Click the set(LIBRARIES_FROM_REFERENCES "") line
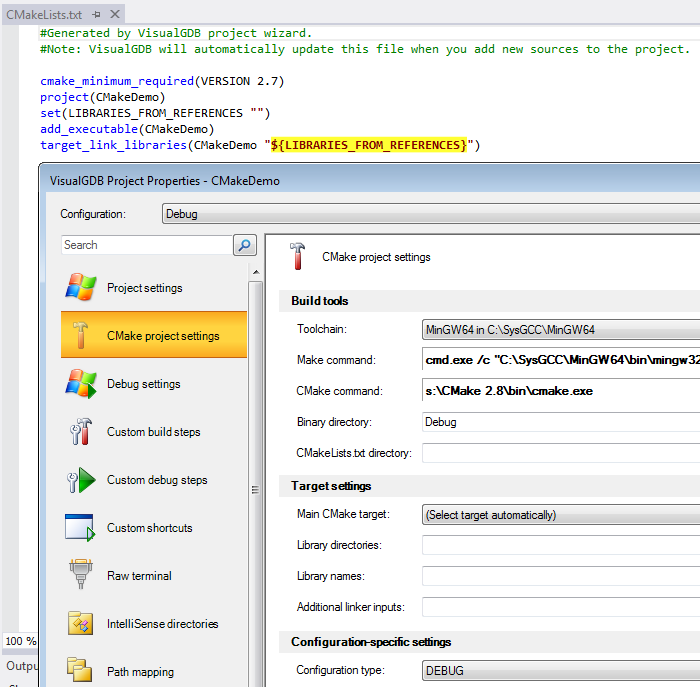The width and height of the screenshot is (700, 687). [155, 113]
